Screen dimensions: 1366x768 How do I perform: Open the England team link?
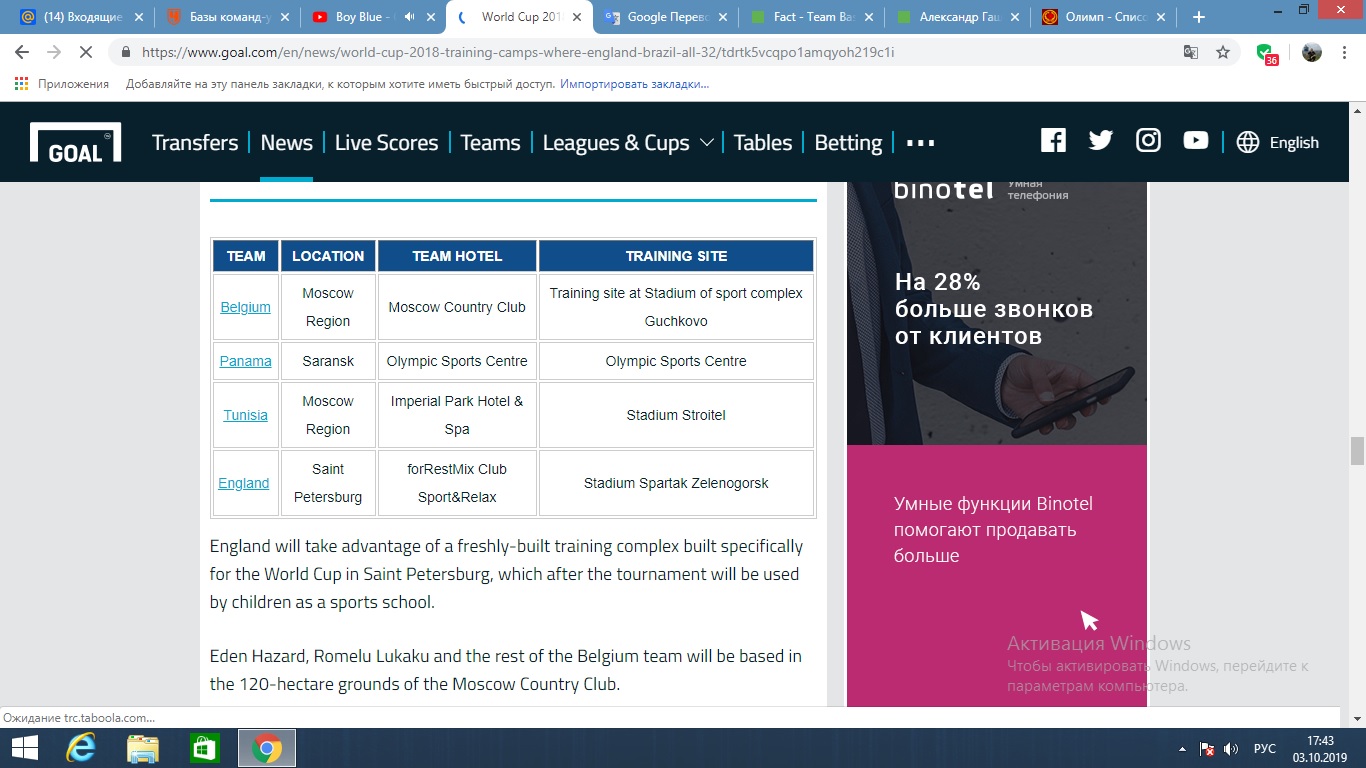pyautogui.click(x=244, y=483)
